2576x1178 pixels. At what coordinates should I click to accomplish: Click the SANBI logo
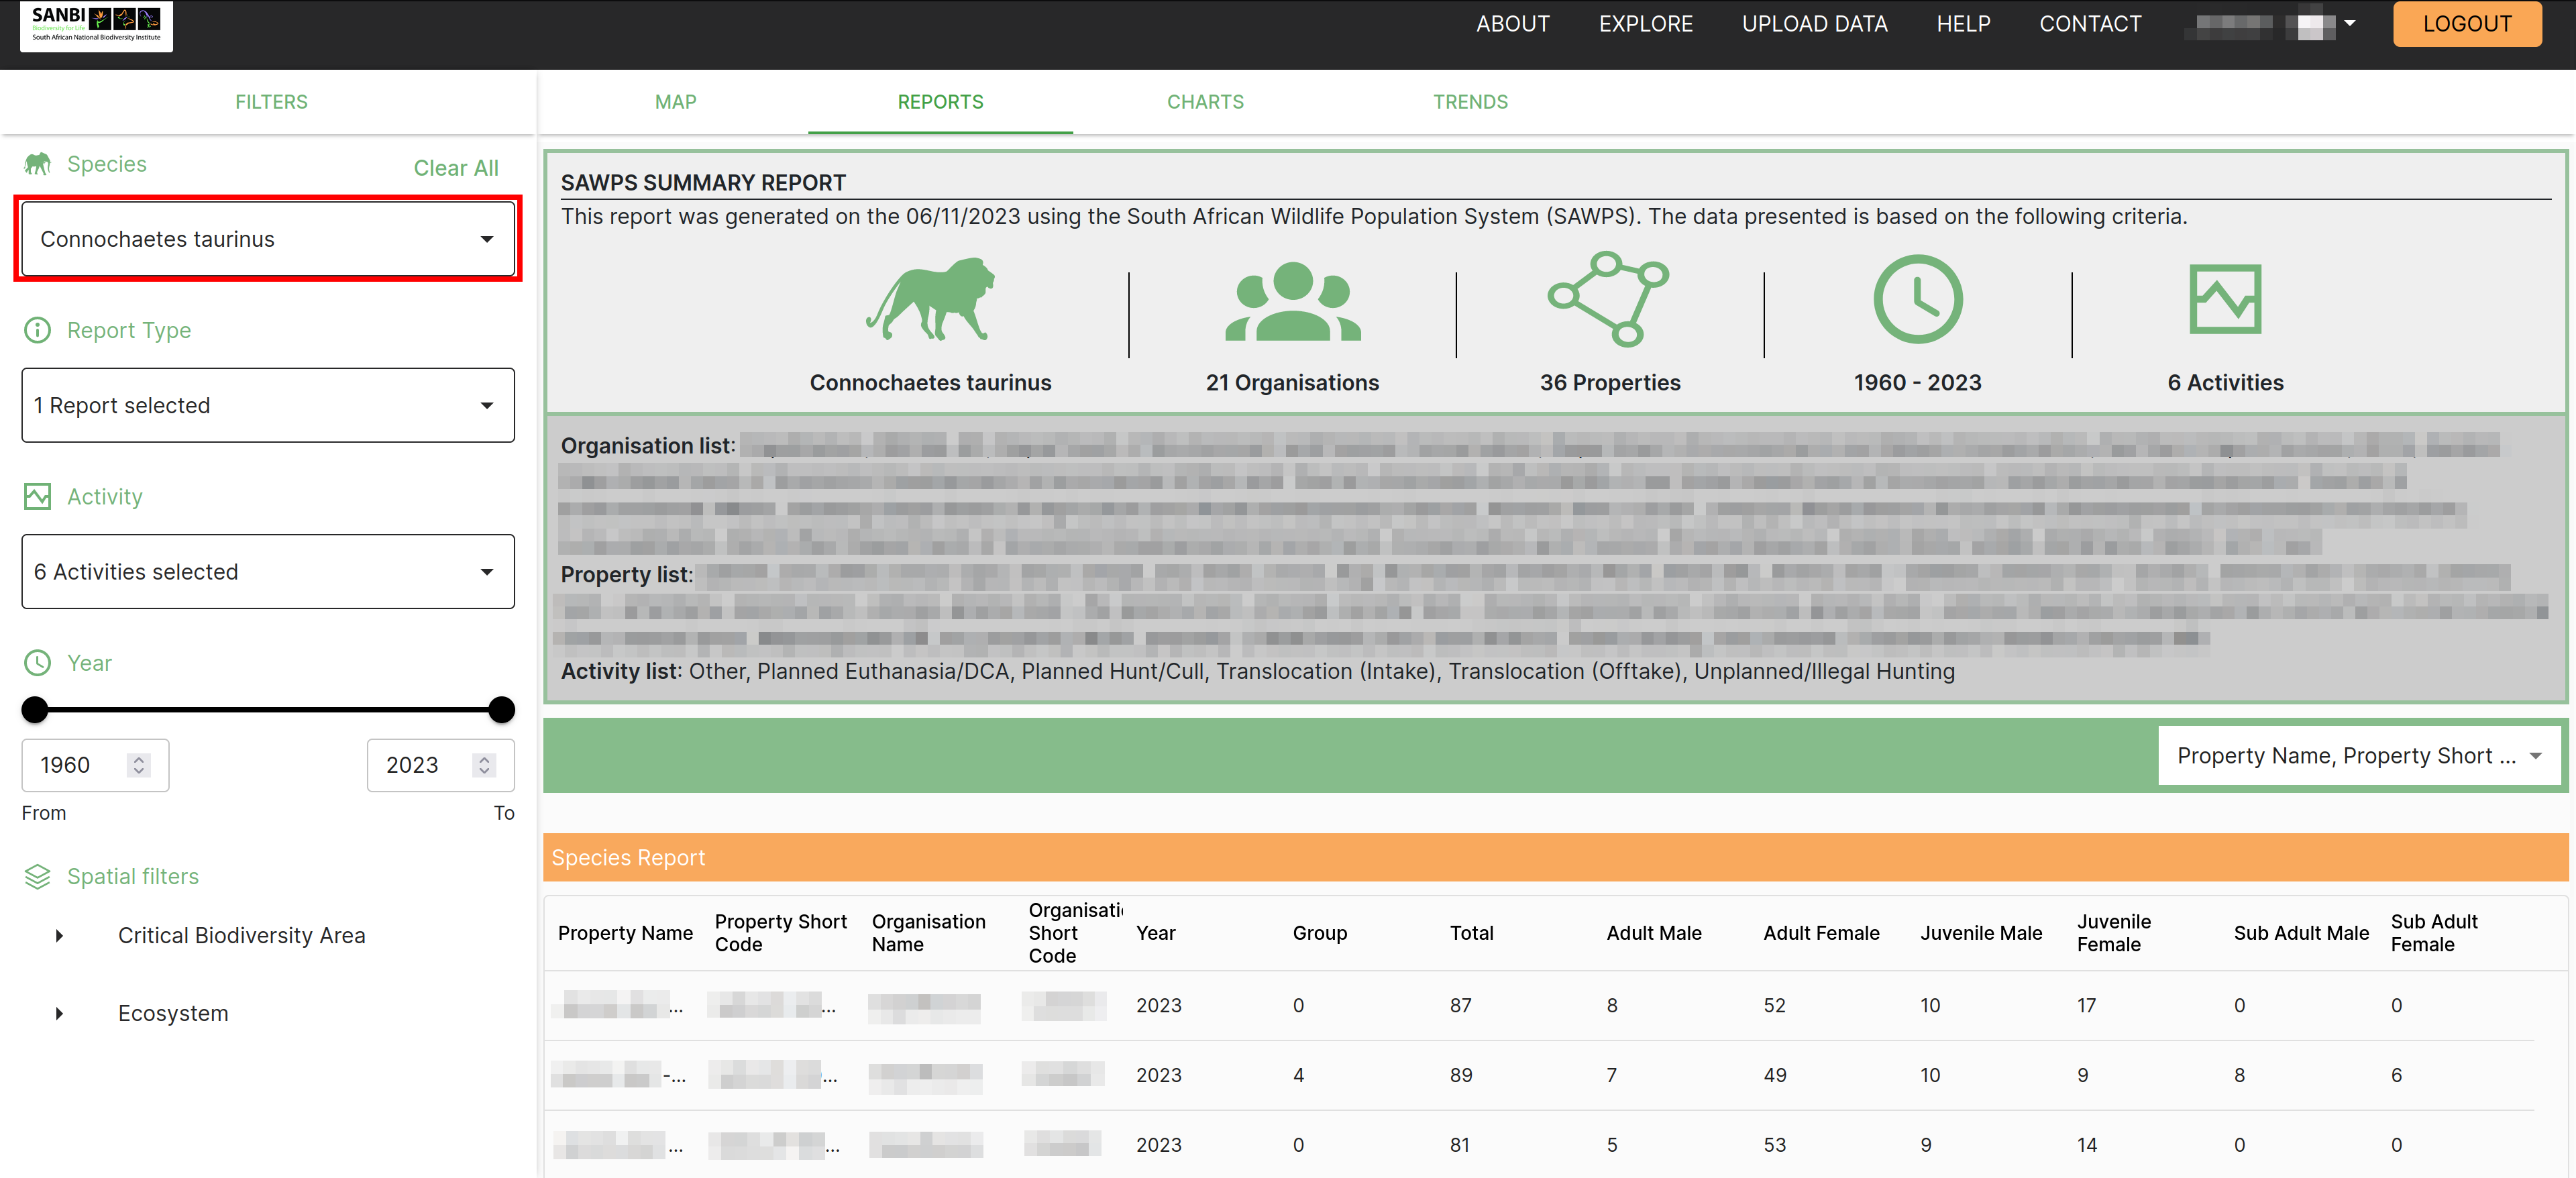96,26
